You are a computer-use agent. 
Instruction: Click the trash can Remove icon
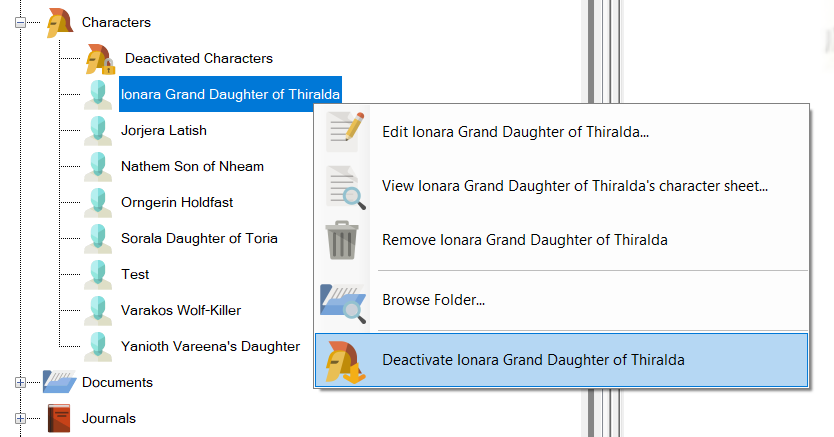343,240
